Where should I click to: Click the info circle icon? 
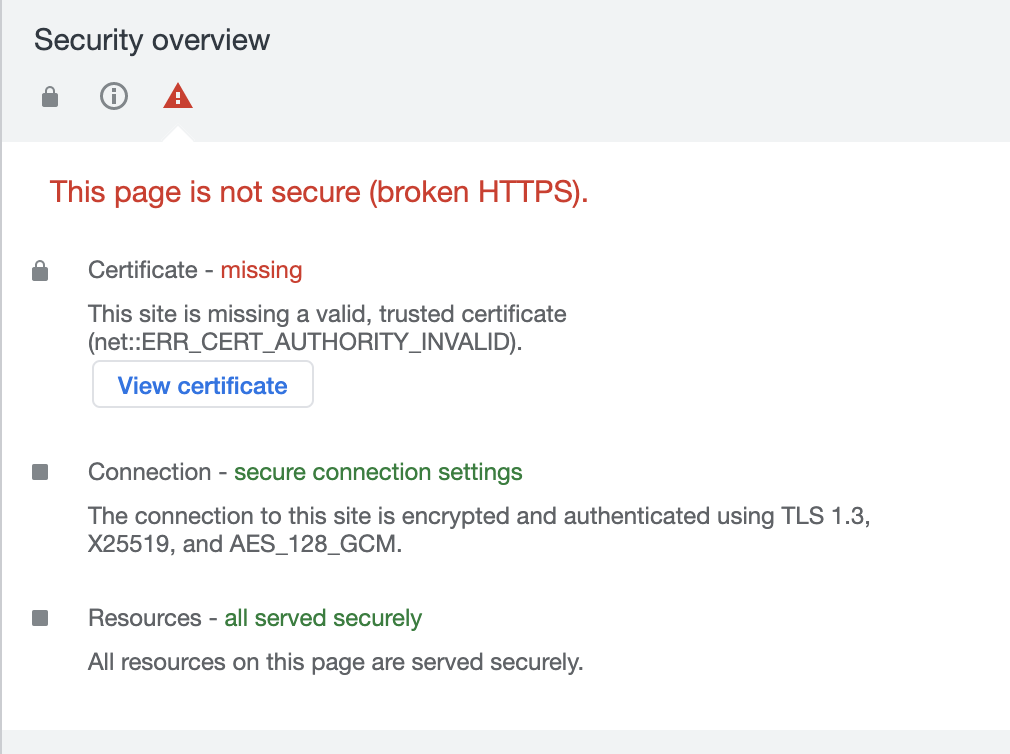click(113, 97)
